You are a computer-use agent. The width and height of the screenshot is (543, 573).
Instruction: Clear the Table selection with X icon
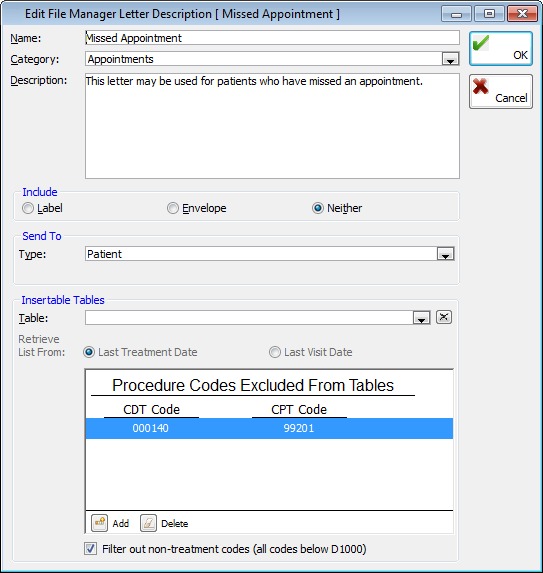click(444, 317)
